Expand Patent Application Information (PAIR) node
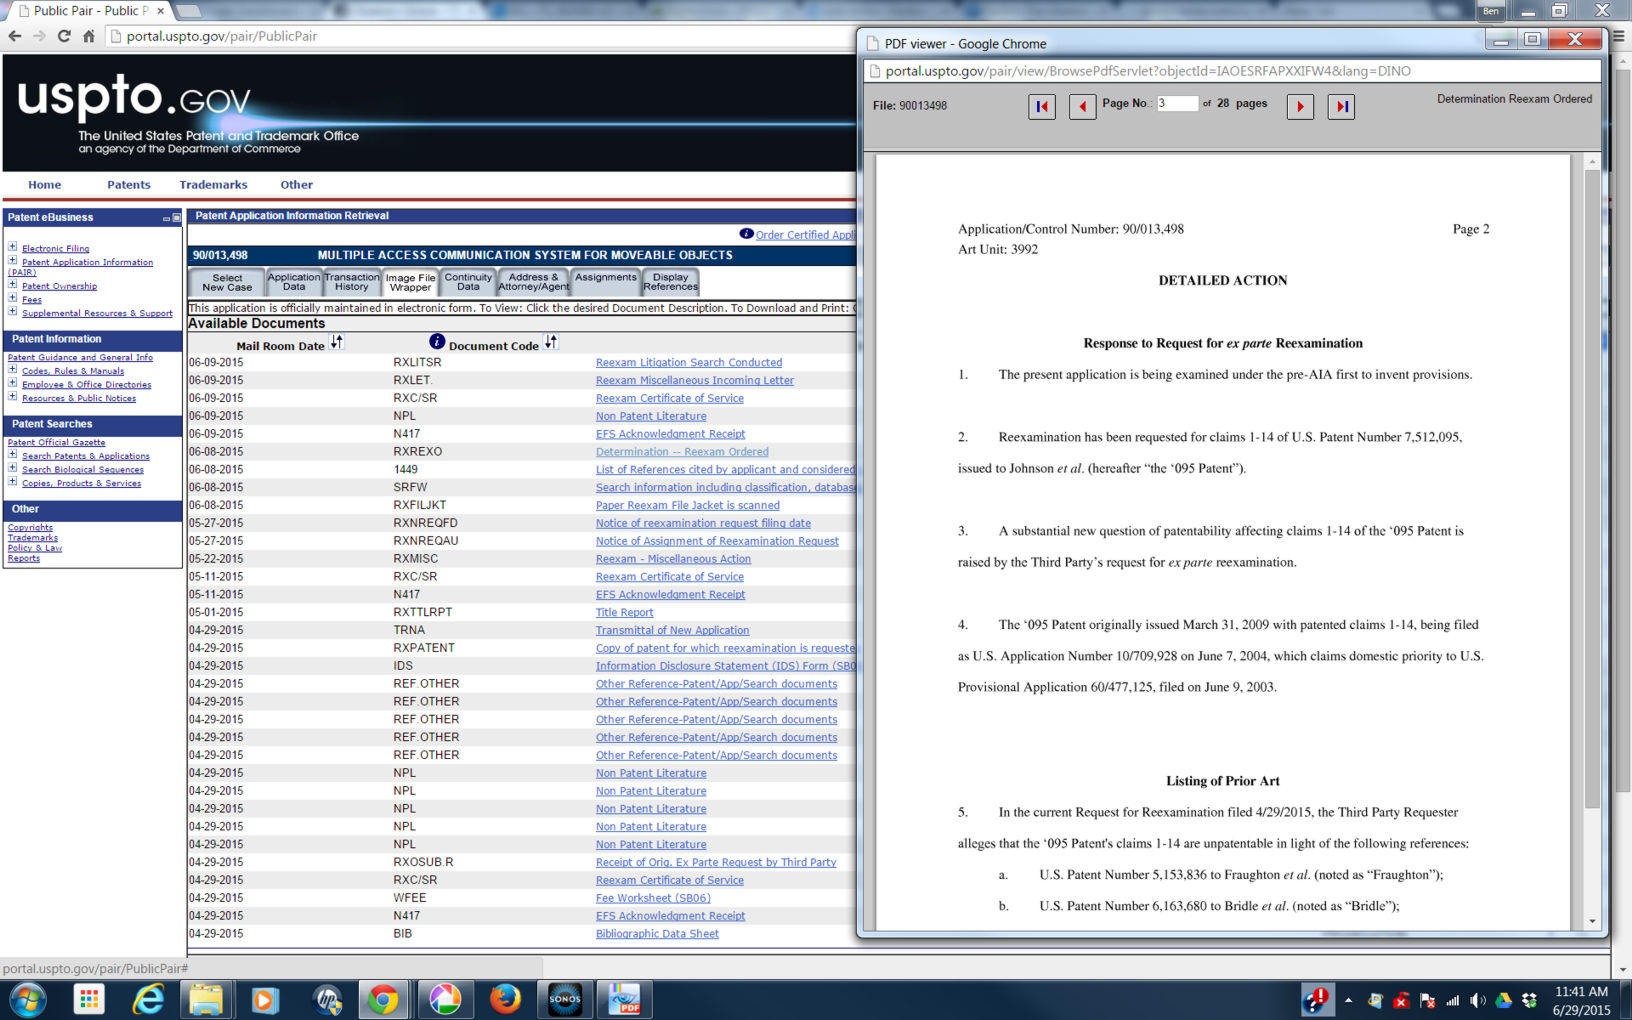 tap(13, 261)
